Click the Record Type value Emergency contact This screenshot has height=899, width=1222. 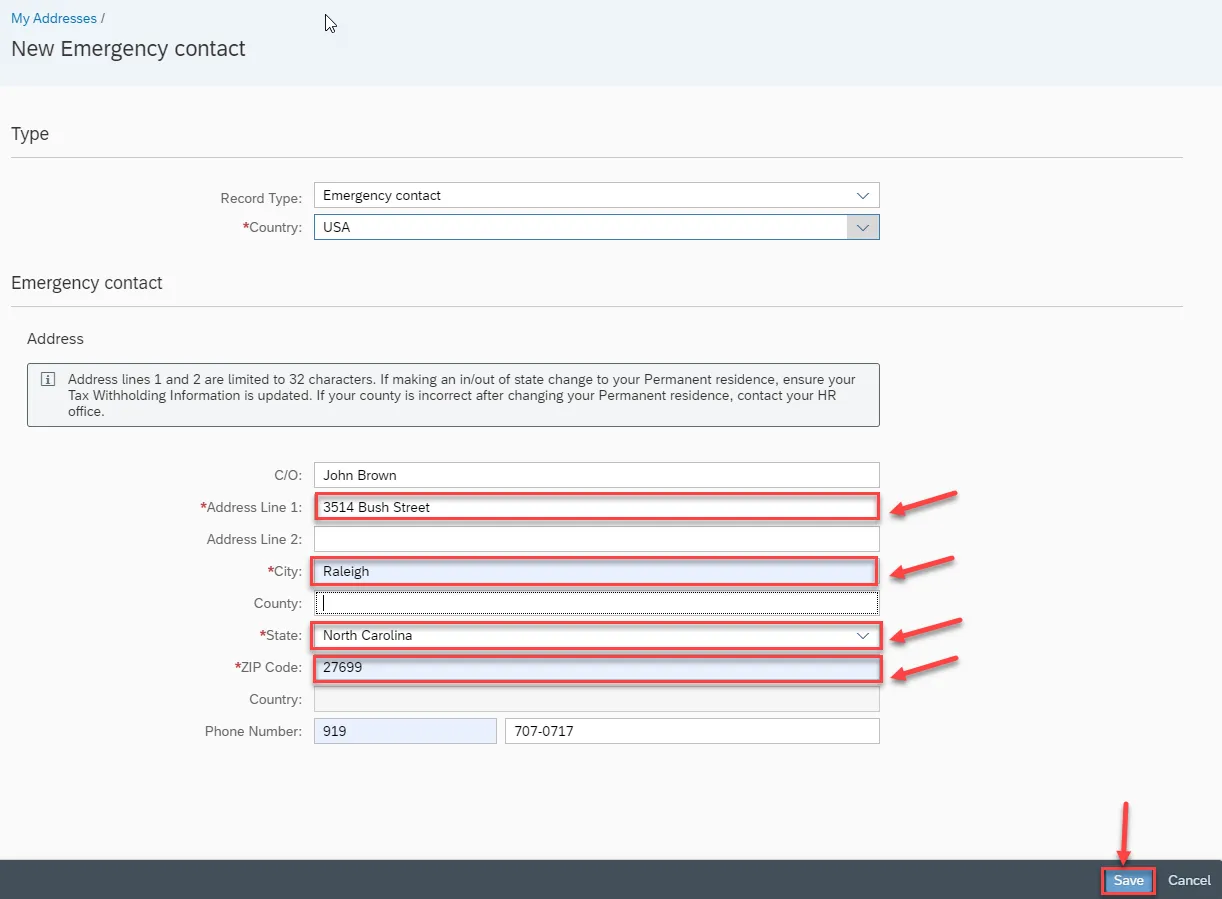click(x=382, y=195)
